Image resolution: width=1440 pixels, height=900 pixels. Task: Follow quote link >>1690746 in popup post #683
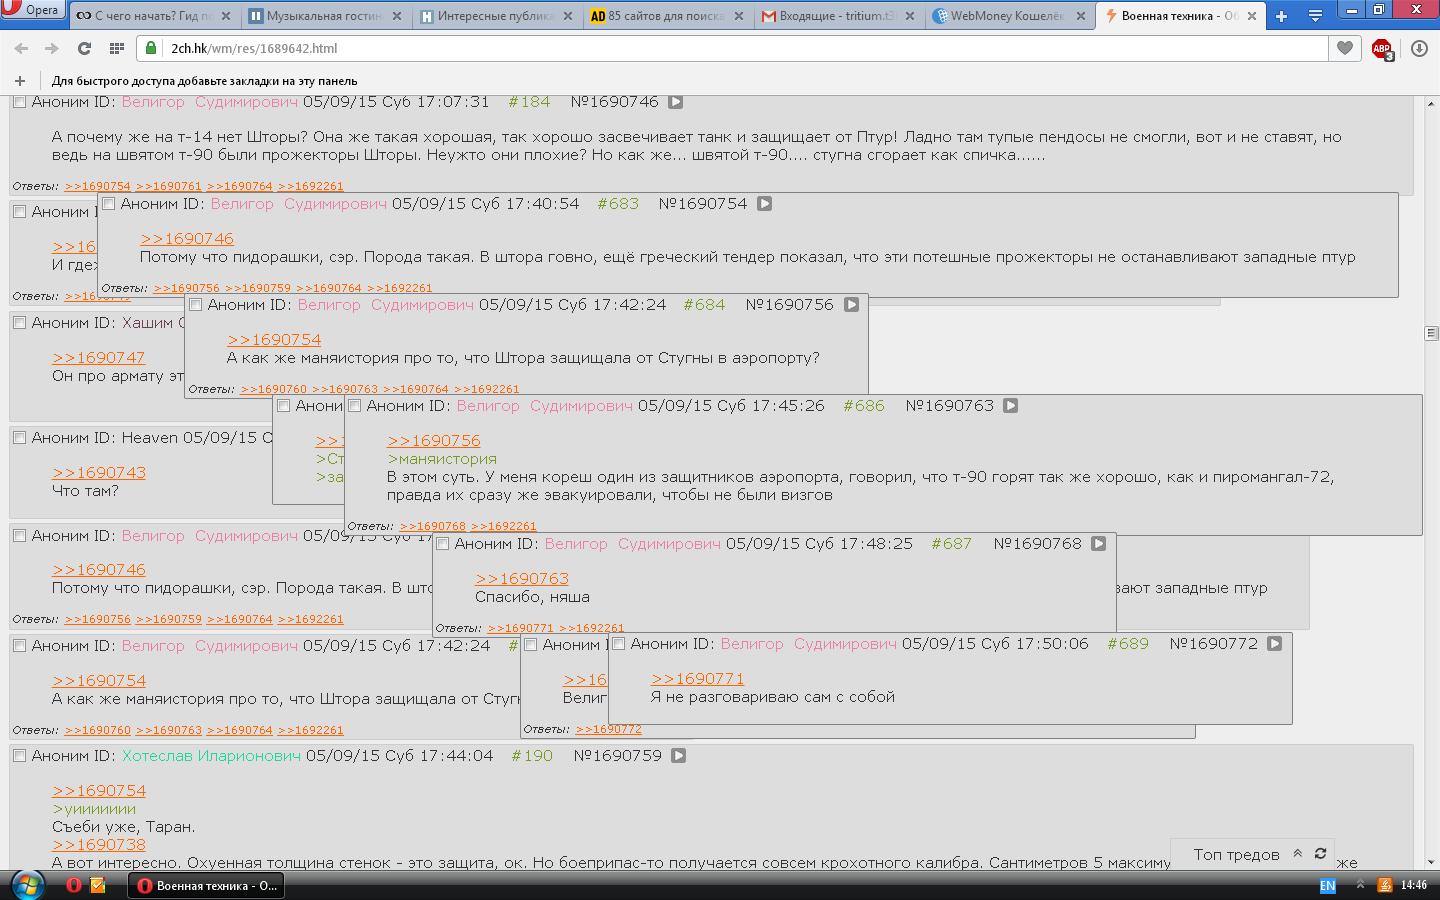[x=187, y=239]
